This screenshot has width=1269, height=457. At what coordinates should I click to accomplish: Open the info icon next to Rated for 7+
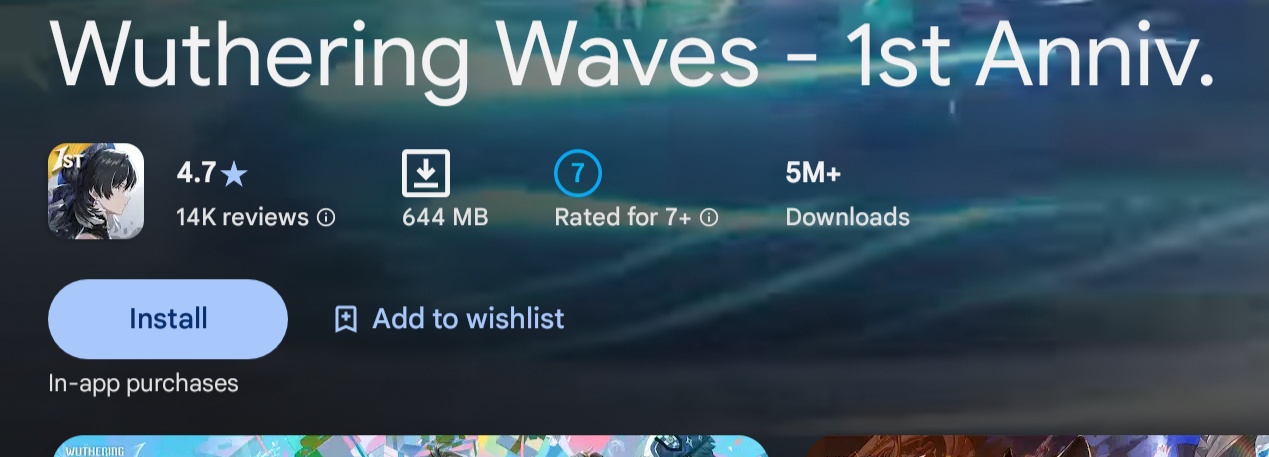tap(709, 217)
